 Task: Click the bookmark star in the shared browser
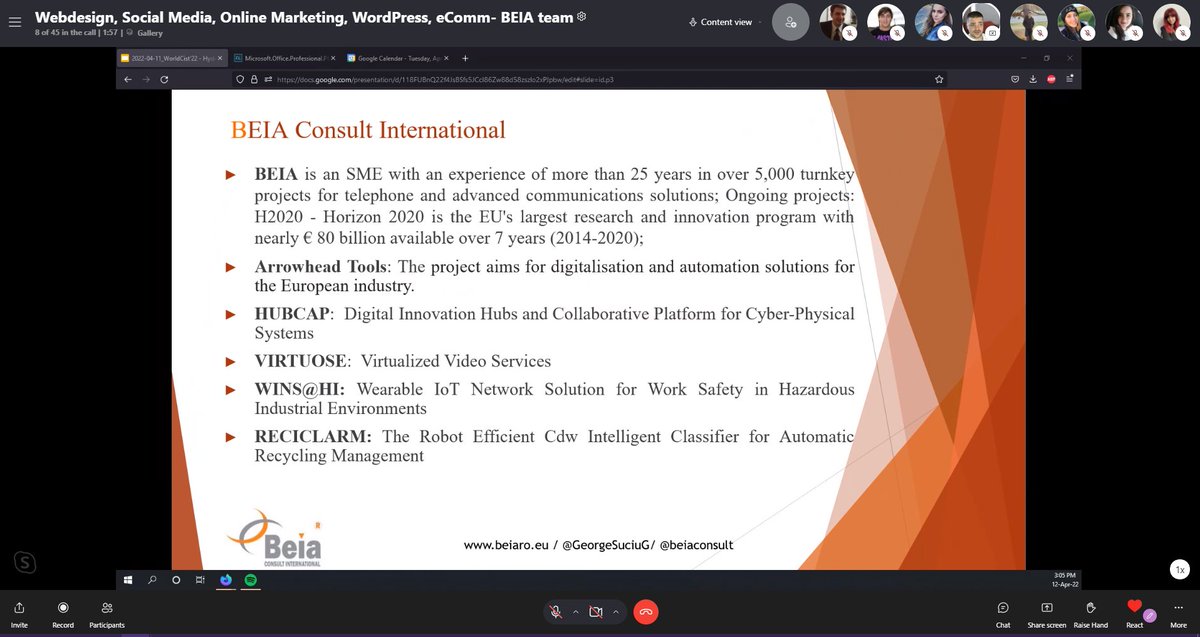(939, 79)
